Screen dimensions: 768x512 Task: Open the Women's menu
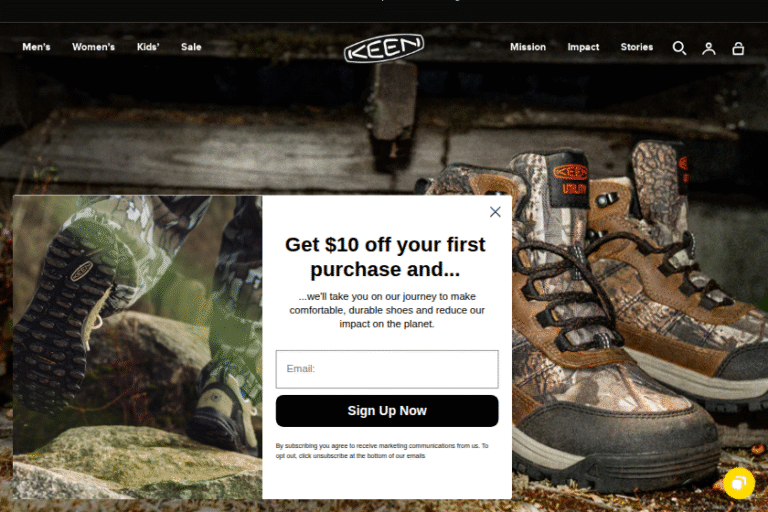pos(93,47)
